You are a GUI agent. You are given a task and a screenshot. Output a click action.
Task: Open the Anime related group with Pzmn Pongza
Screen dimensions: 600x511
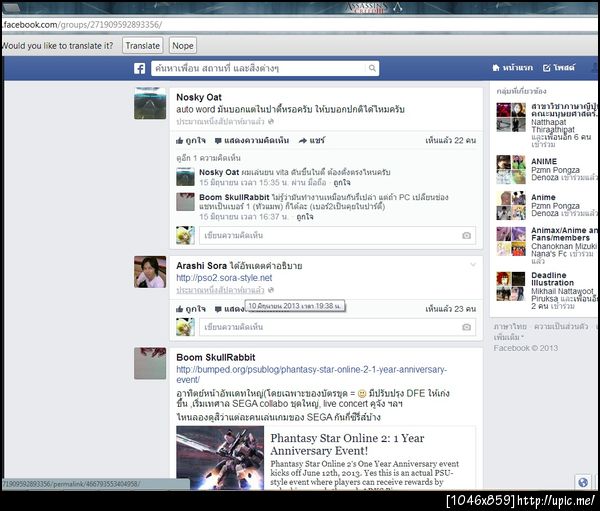543,198
